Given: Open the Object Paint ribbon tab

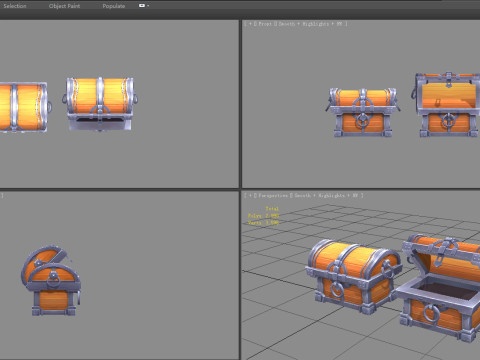Looking at the screenshot, I should 64,6.
